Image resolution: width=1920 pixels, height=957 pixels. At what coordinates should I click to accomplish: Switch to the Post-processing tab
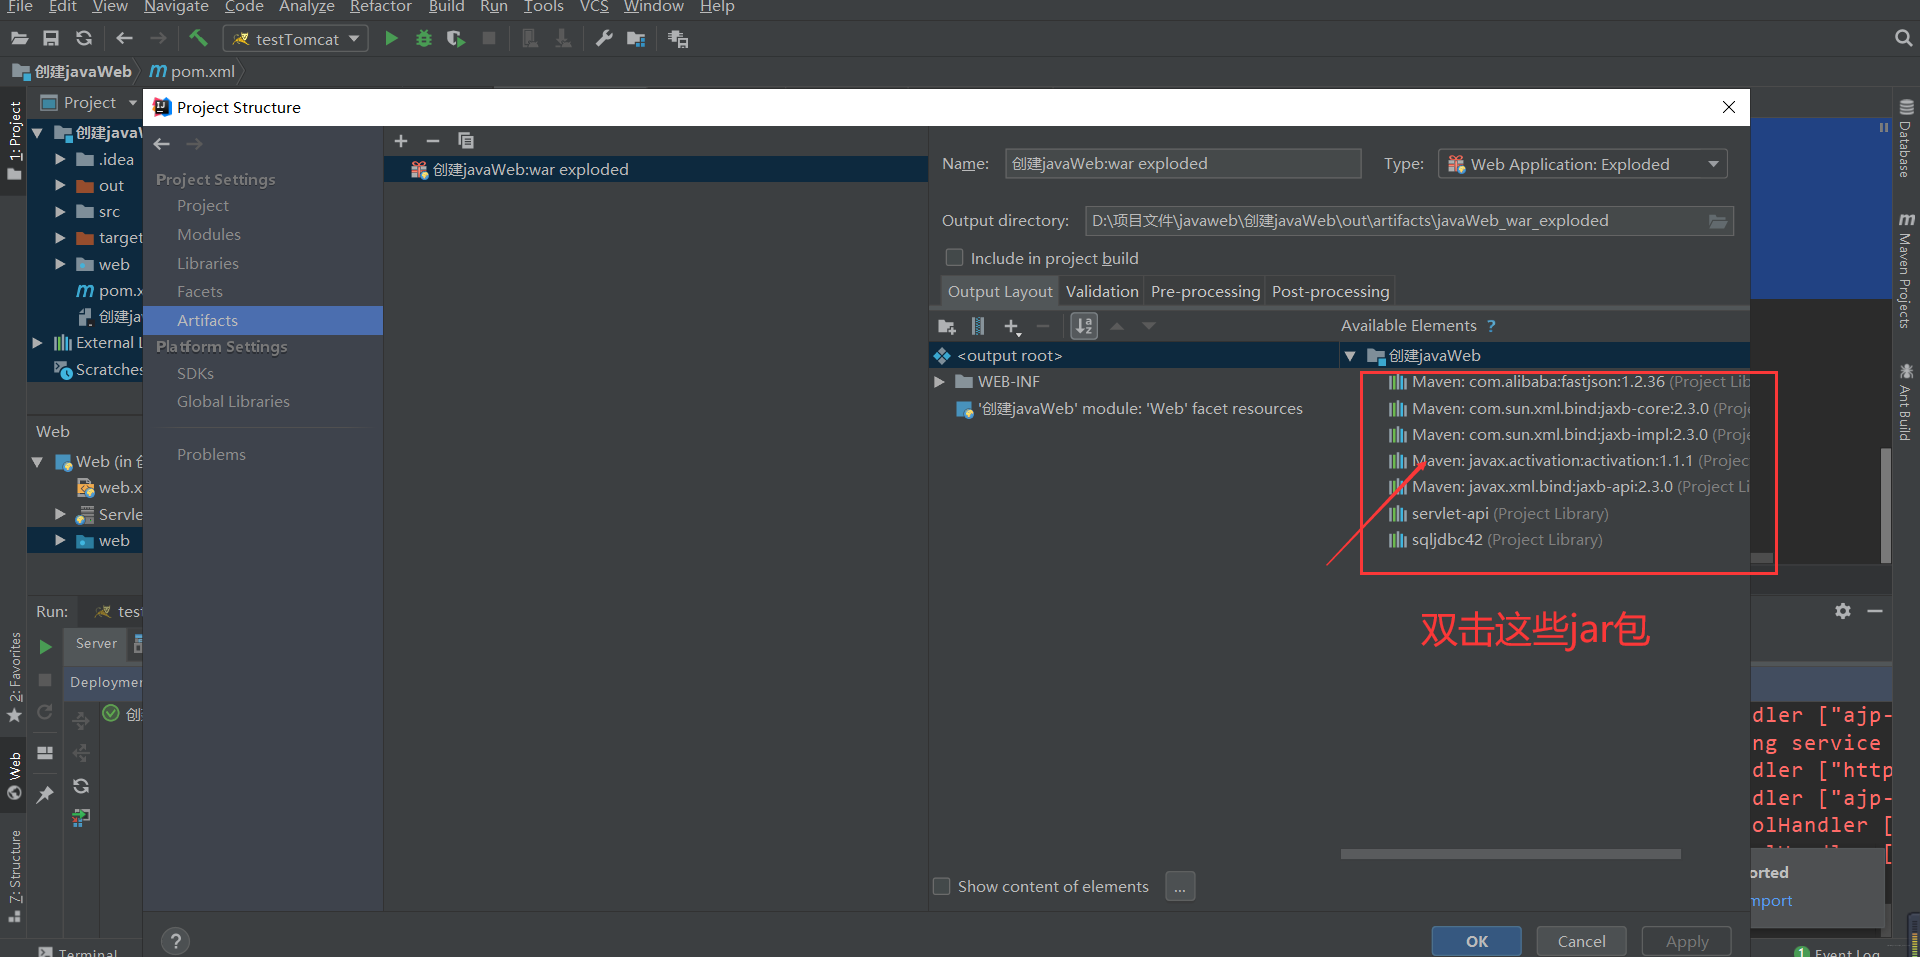tap(1330, 291)
